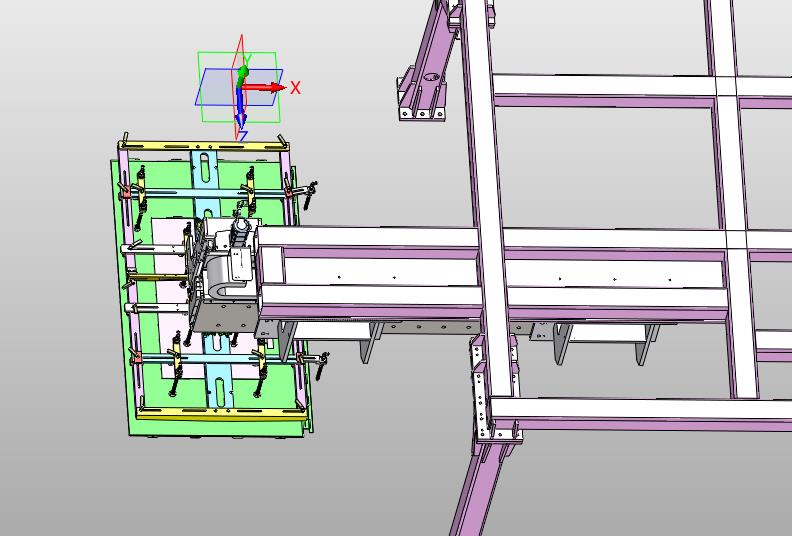The width and height of the screenshot is (792, 536).
Task: Select the yellow top crossbar of the fixture
Action: (x=204, y=146)
